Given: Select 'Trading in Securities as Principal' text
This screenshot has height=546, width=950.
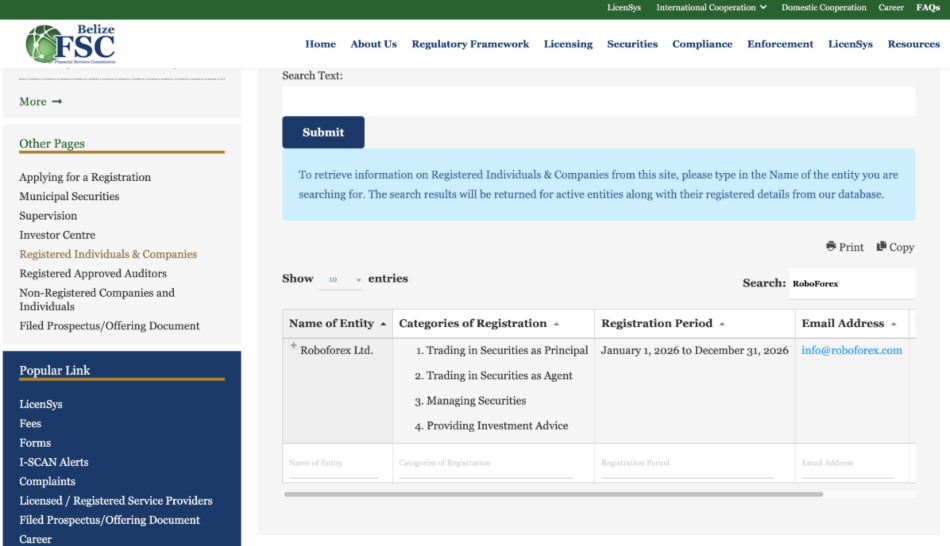Looking at the screenshot, I should [x=507, y=350].
